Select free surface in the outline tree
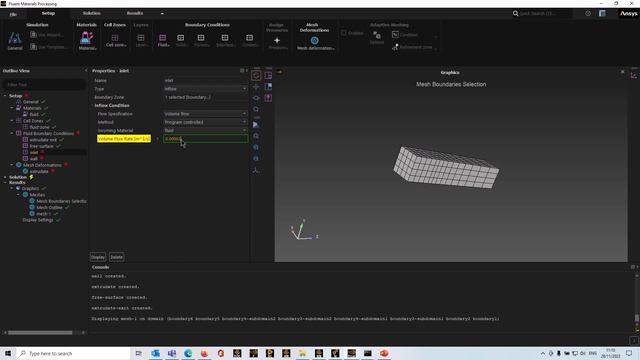Image resolution: width=640 pixels, height=360 pixels. 42,146
